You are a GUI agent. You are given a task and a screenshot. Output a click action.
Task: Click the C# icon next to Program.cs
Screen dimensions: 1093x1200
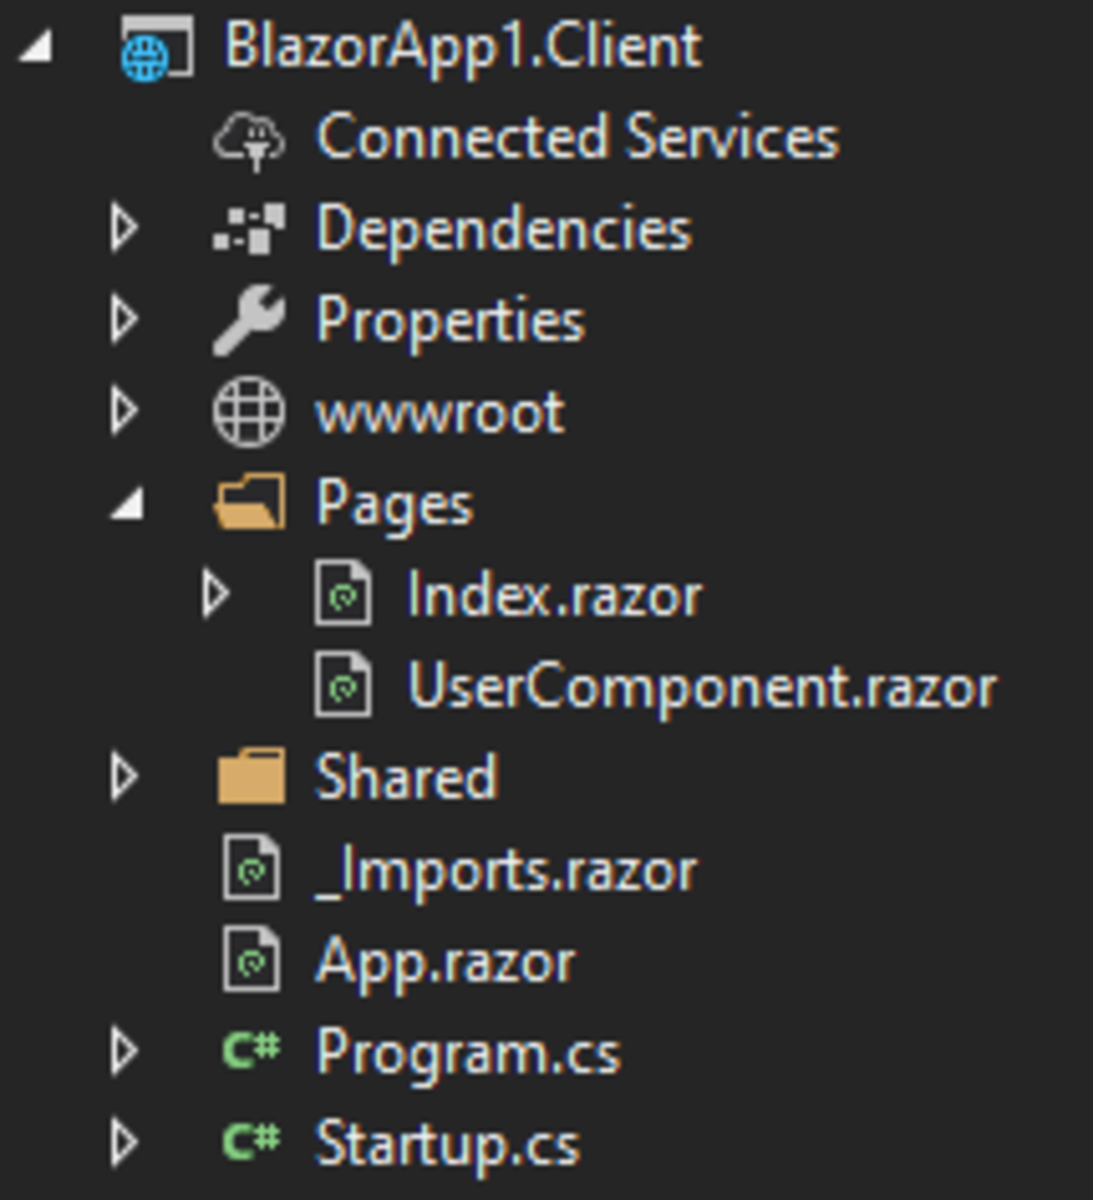(251, 1050)
